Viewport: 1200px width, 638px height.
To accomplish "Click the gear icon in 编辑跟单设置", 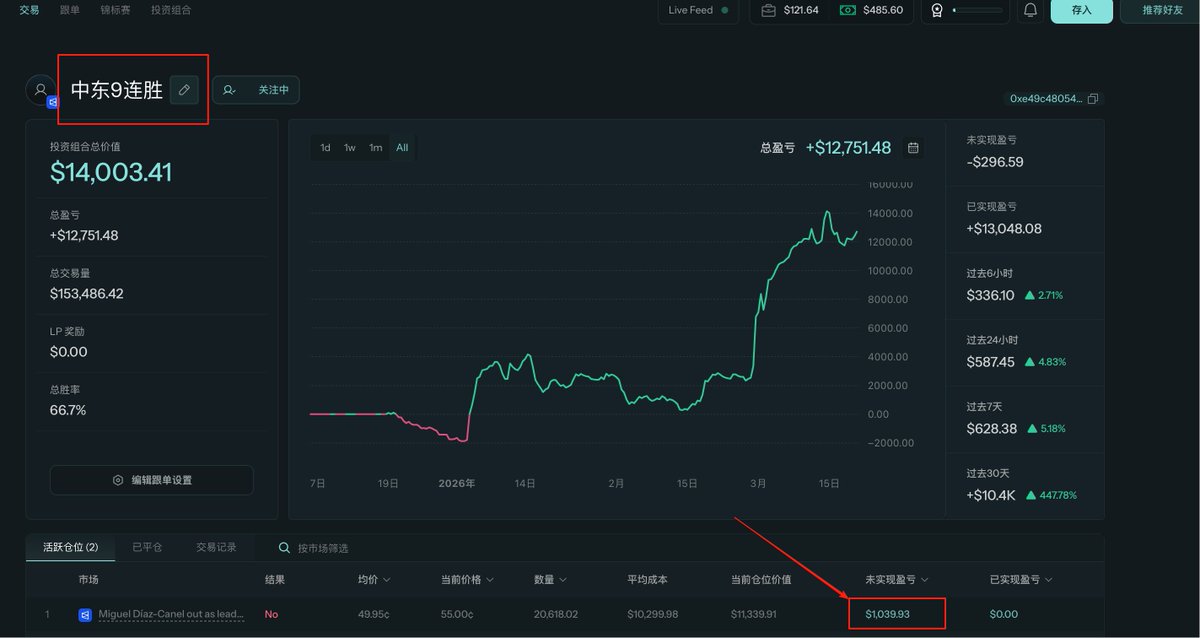I will [x=119, y=480].
